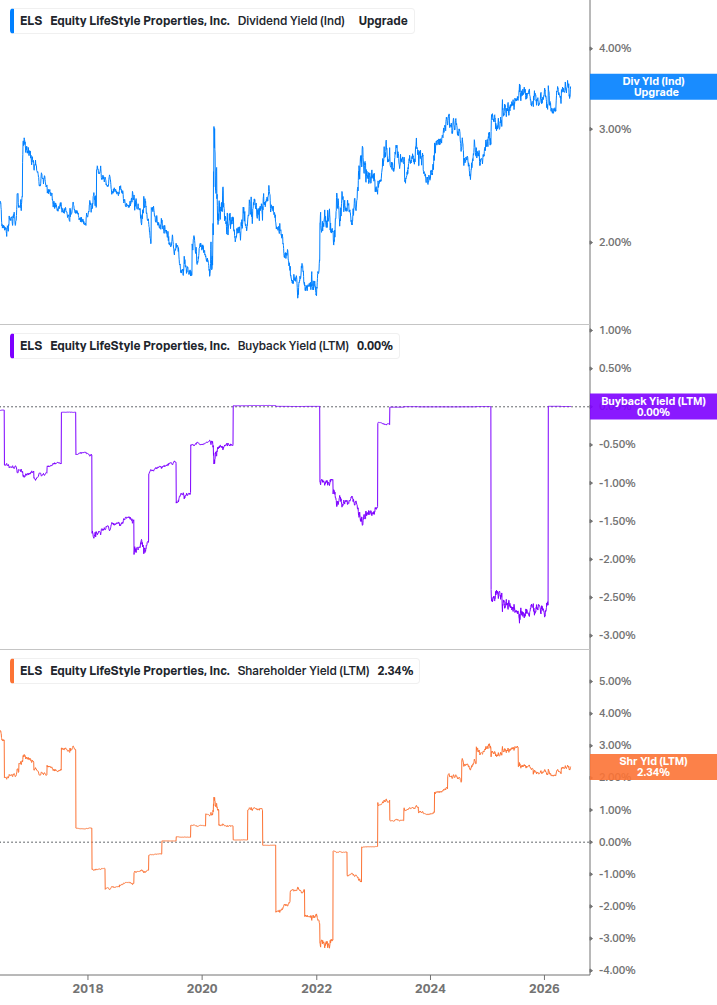Viewport: 717px width, 1005px height.
Task: Click the Upgrade link in Dividend Yield legend
Action: (x=383, y=21)
